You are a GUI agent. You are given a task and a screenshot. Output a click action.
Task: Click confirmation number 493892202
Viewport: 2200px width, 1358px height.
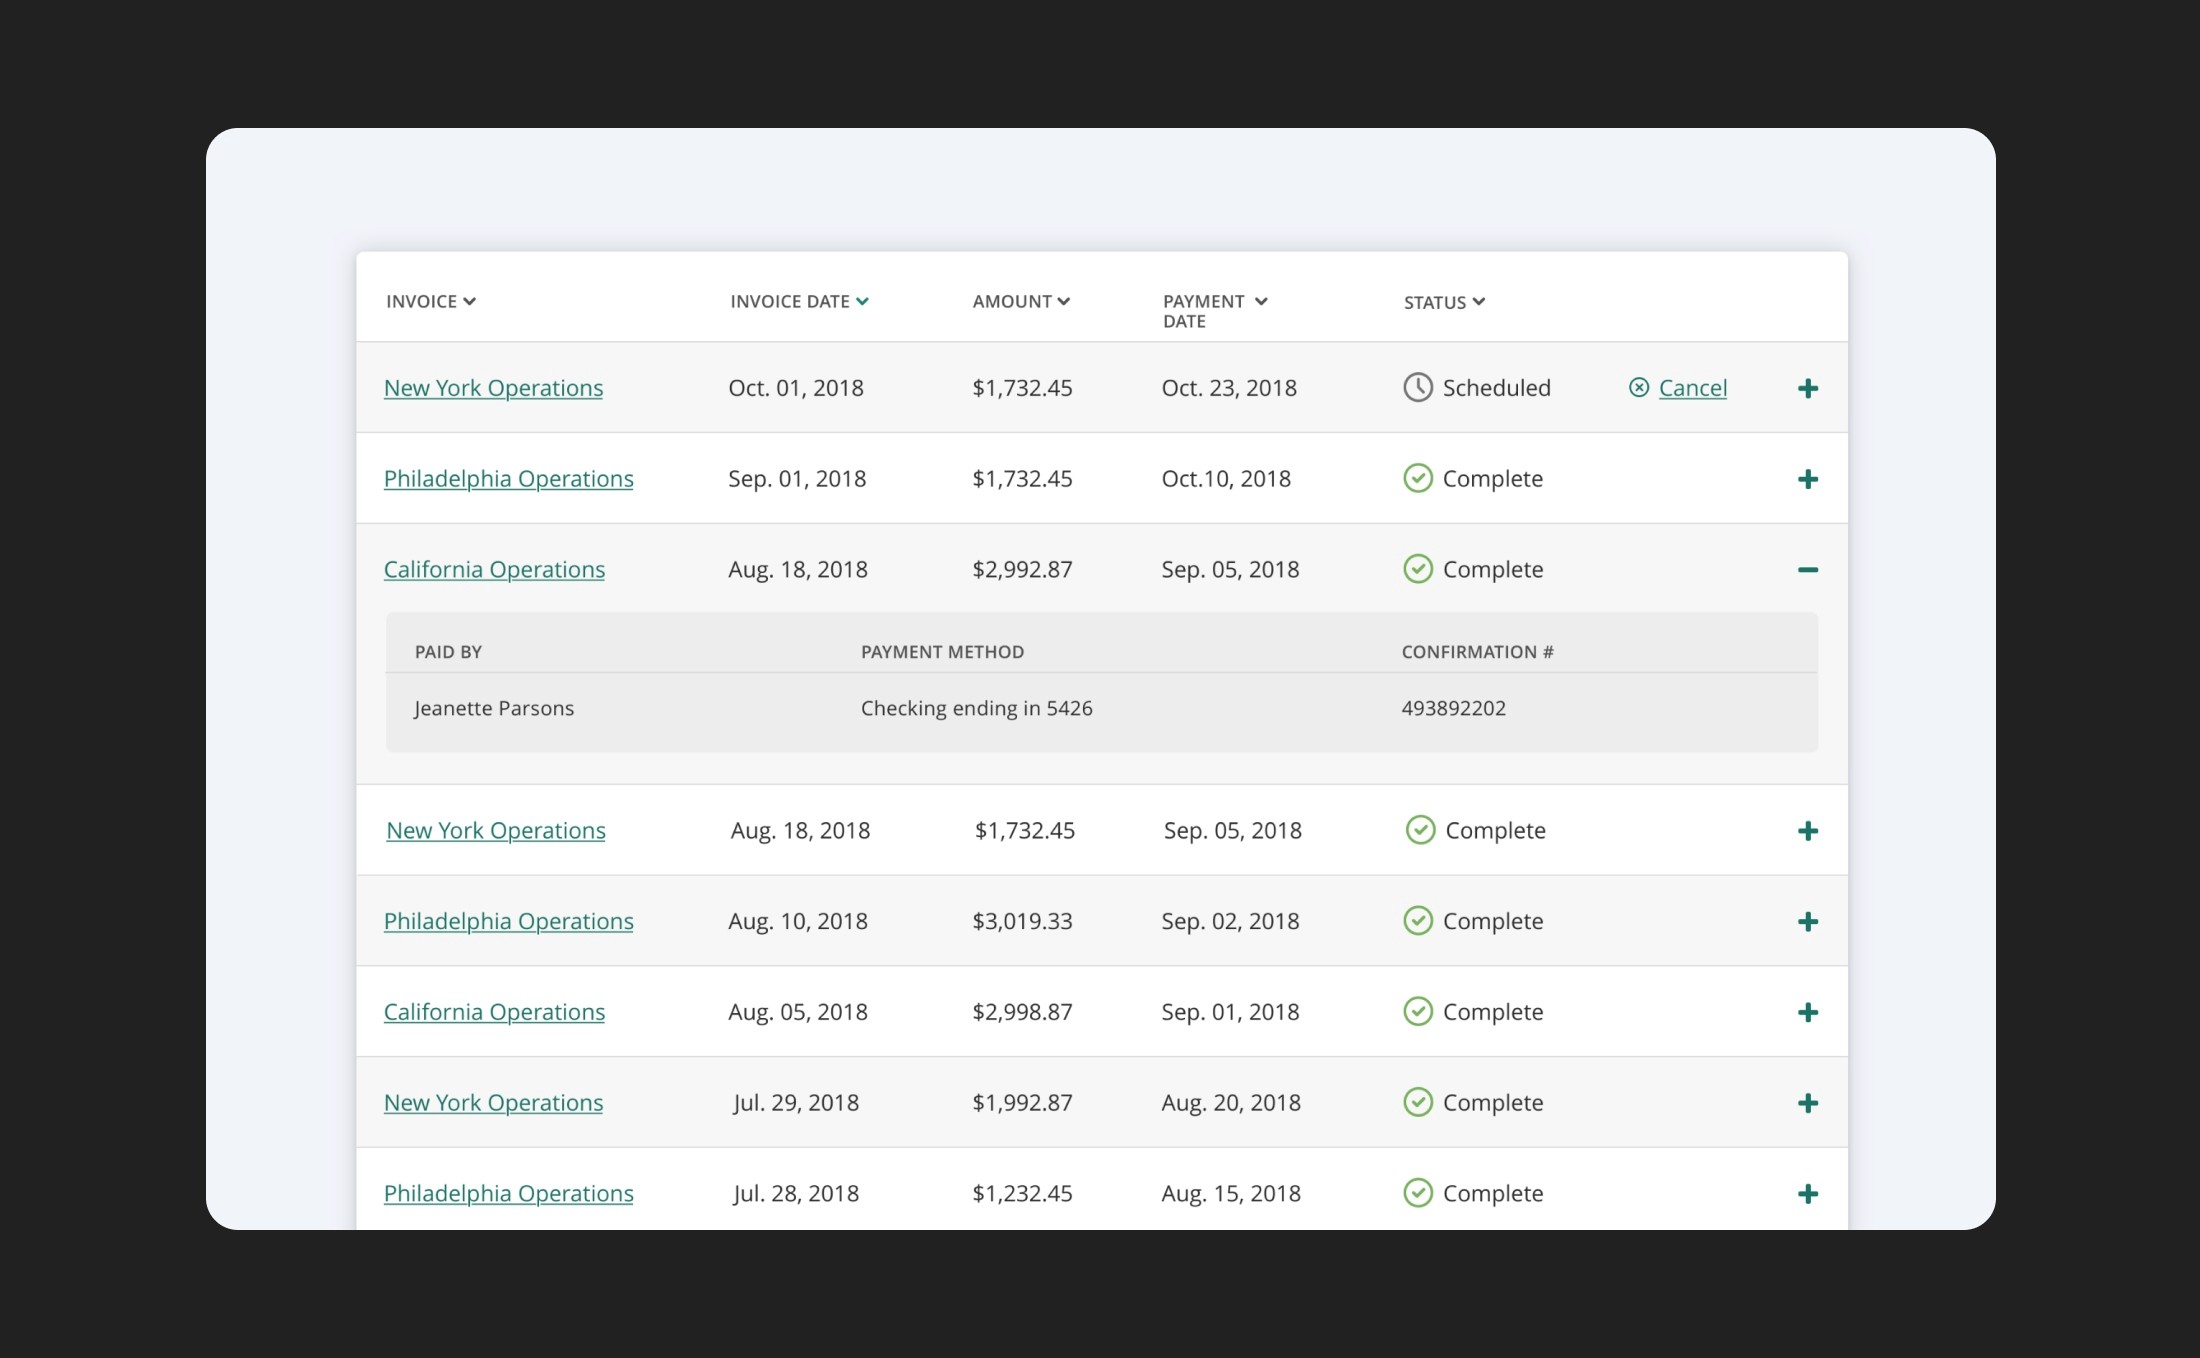[x=1453, y=708]
